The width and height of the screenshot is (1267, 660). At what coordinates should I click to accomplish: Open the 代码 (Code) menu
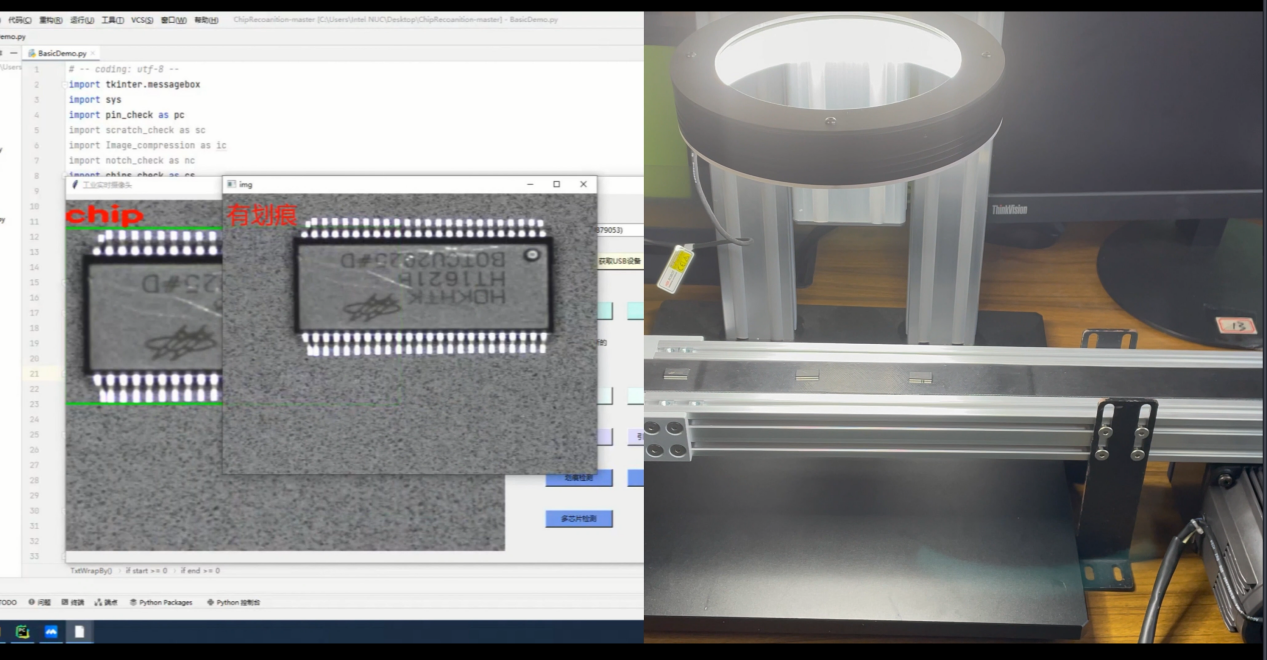(x=19, y=19)
